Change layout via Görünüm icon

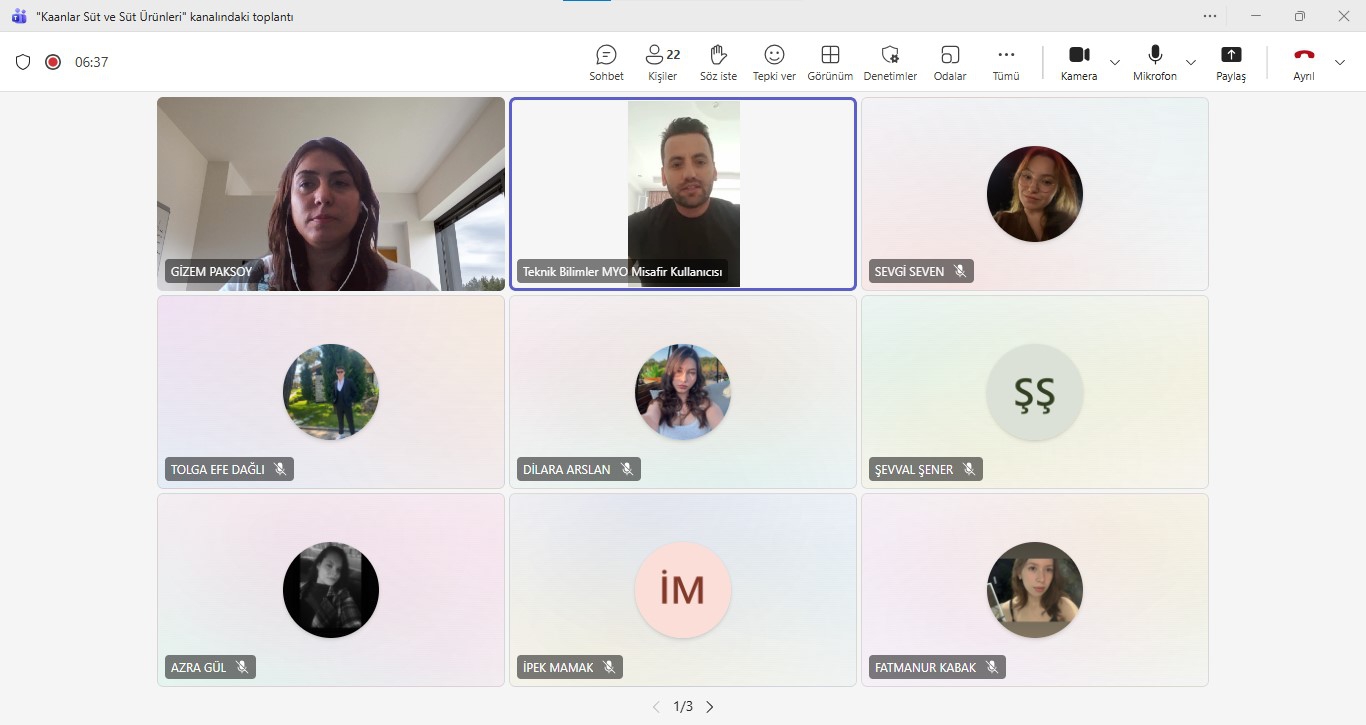tap(829, 62)
